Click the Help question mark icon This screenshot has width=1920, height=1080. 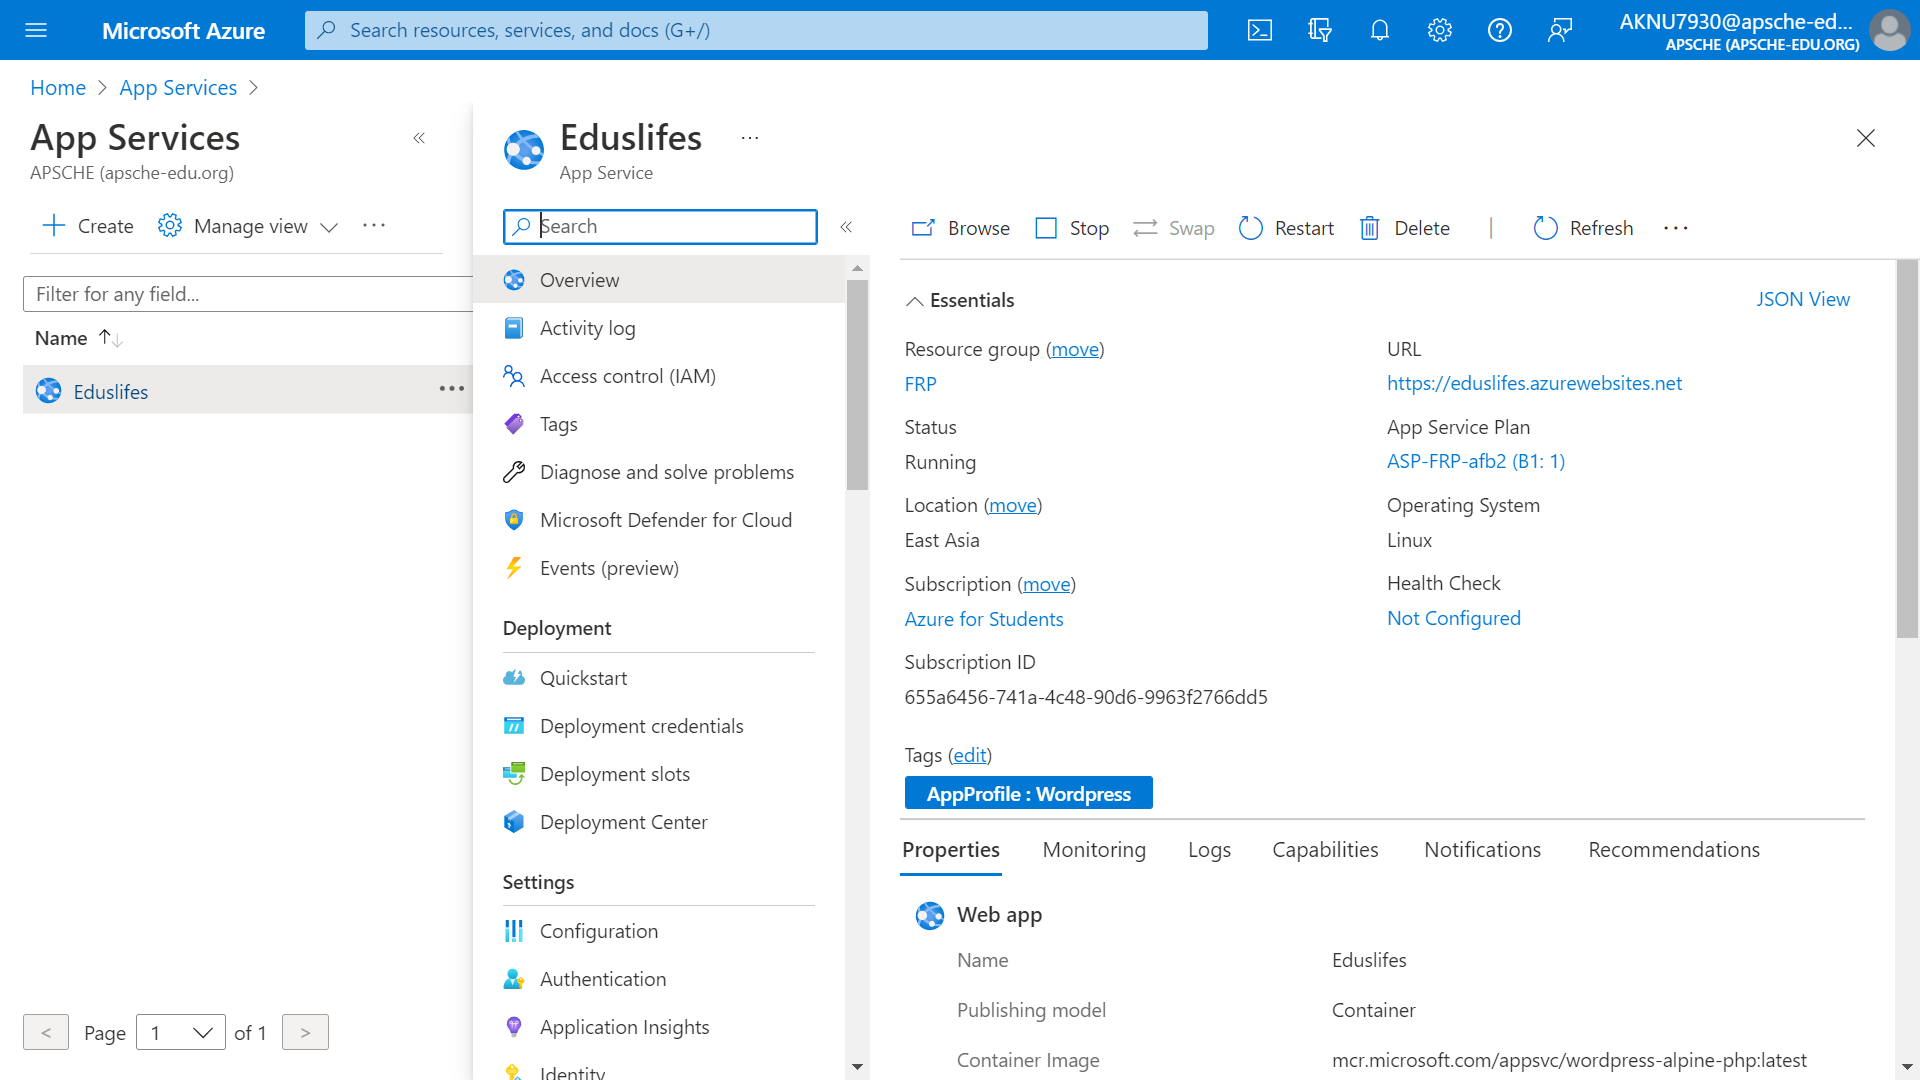point(1500,30)
